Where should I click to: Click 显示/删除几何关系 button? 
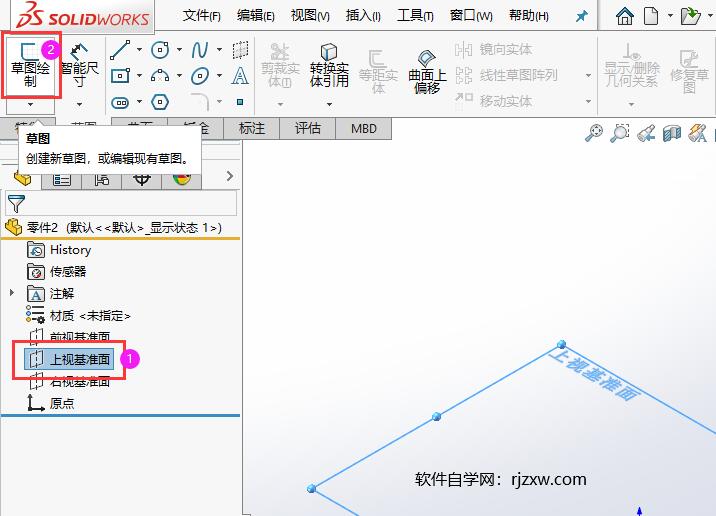632,65
